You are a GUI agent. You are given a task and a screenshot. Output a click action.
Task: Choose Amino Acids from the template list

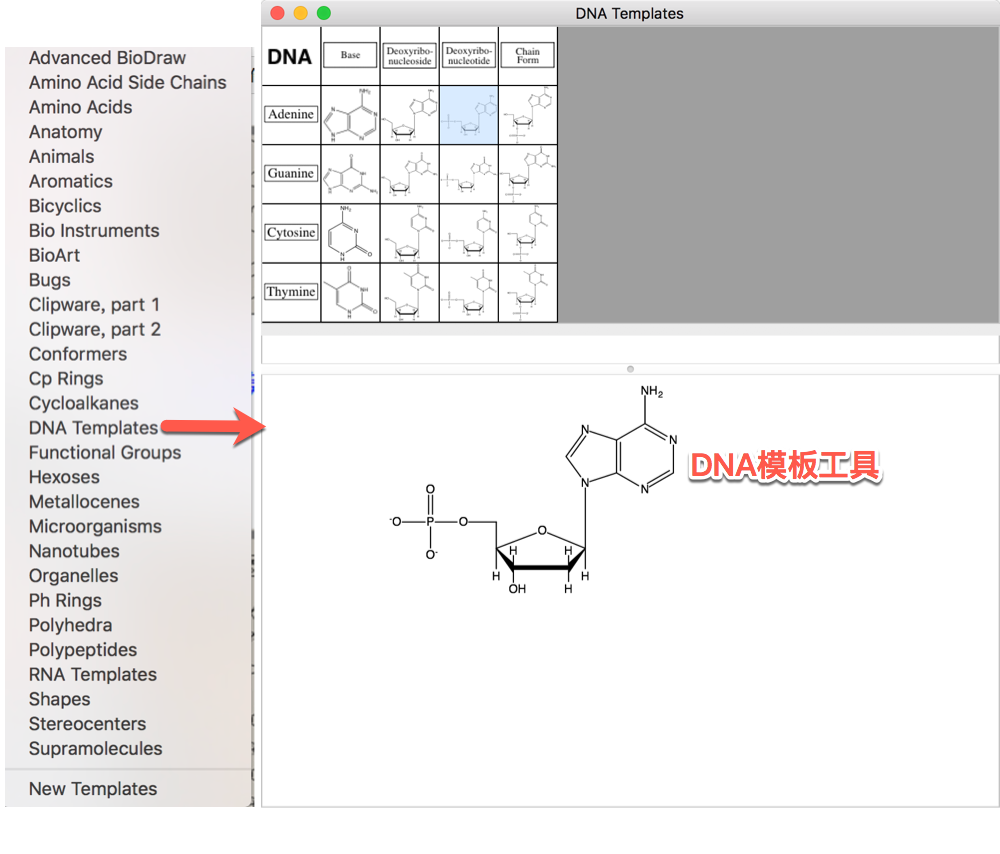pos(80,107)
